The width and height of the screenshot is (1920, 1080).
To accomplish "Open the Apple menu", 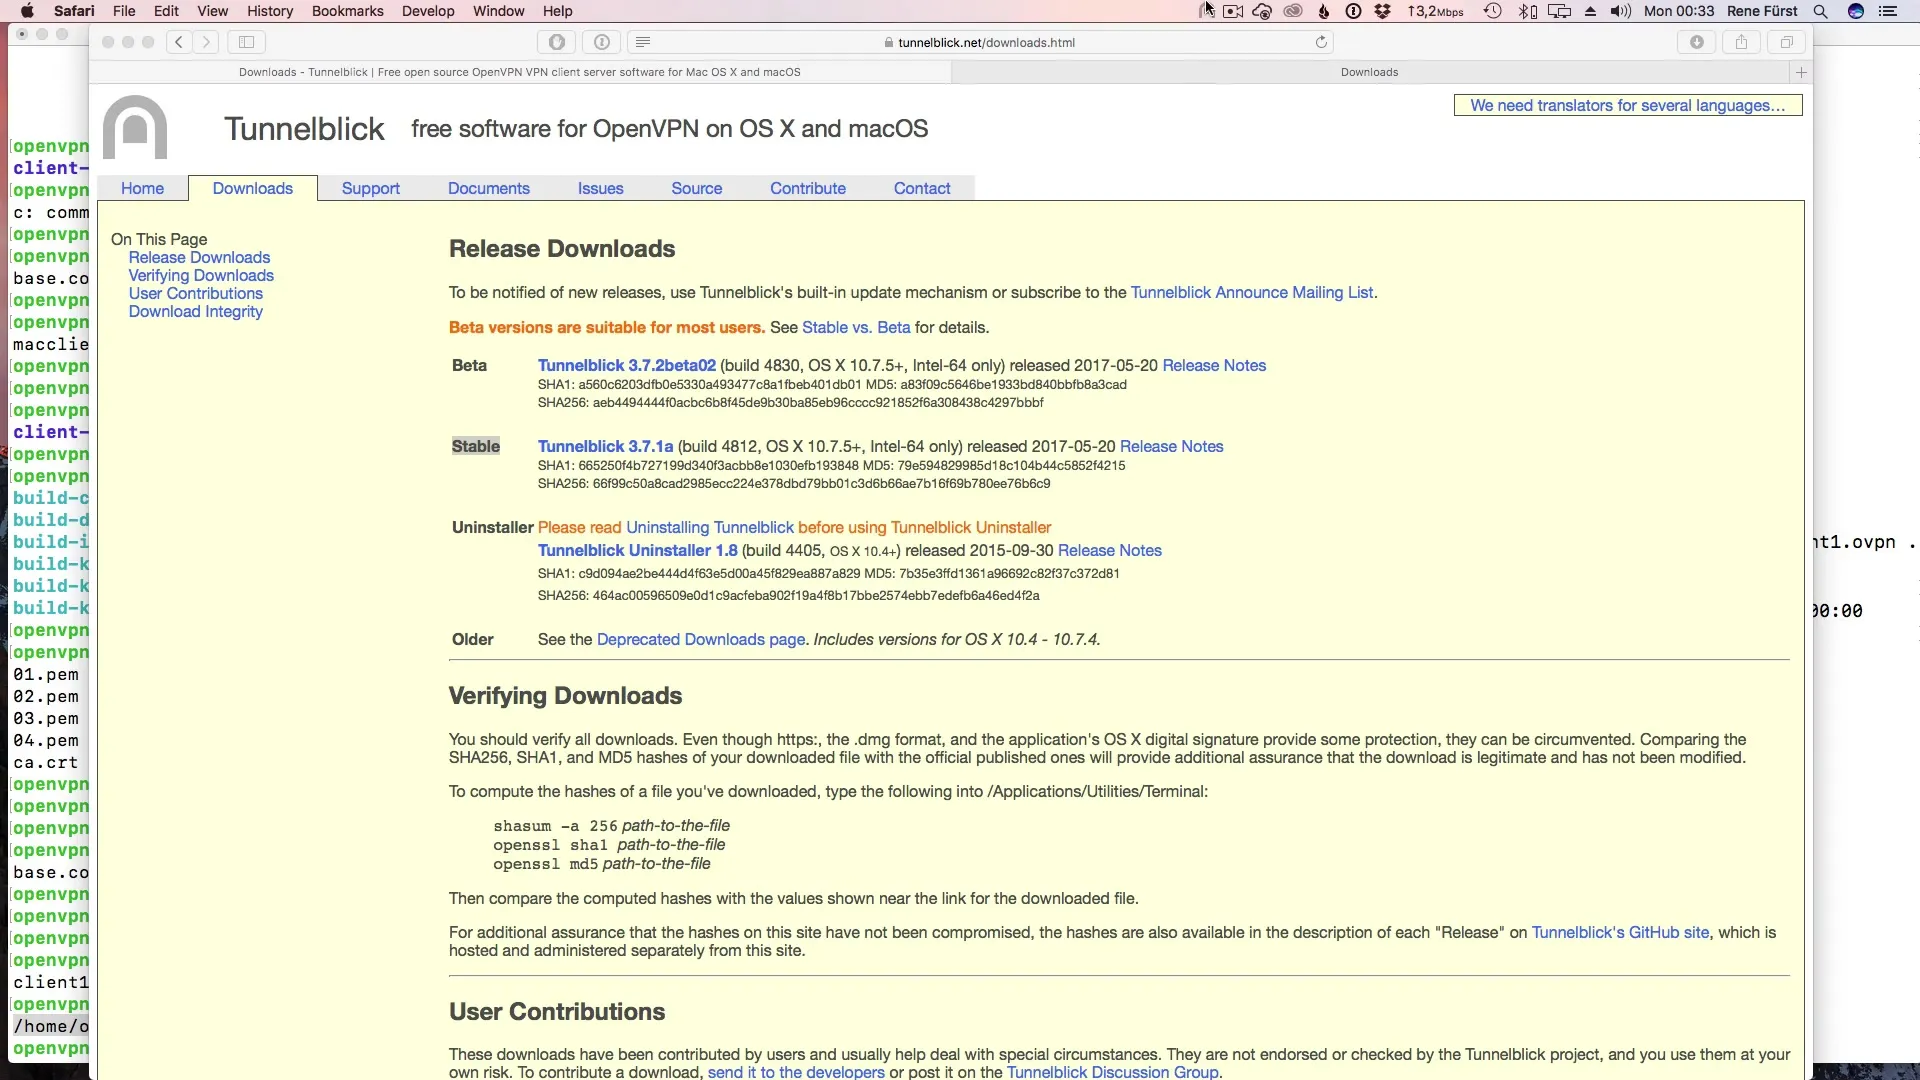I will point(27,11).
